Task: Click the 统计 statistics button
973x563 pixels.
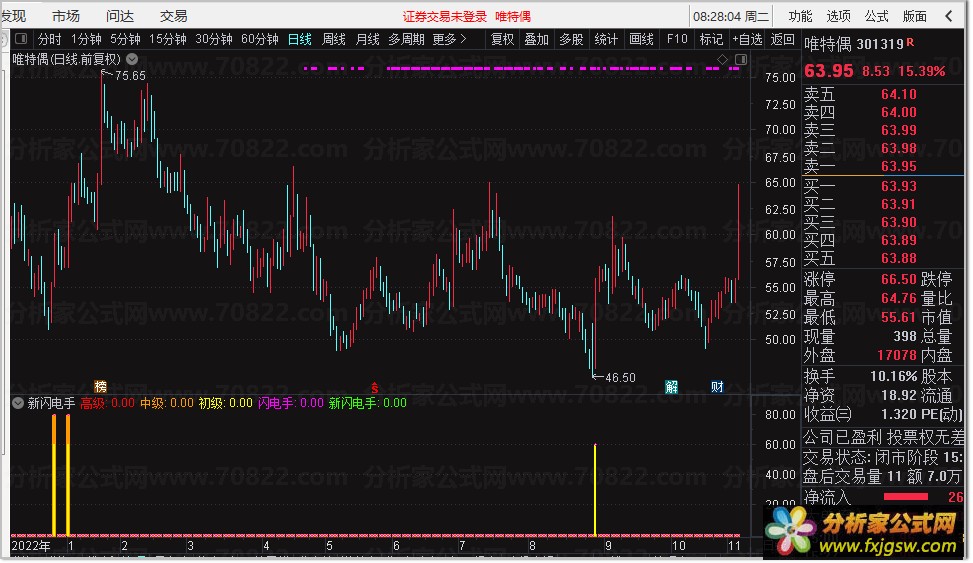Action: click(606, 40)
